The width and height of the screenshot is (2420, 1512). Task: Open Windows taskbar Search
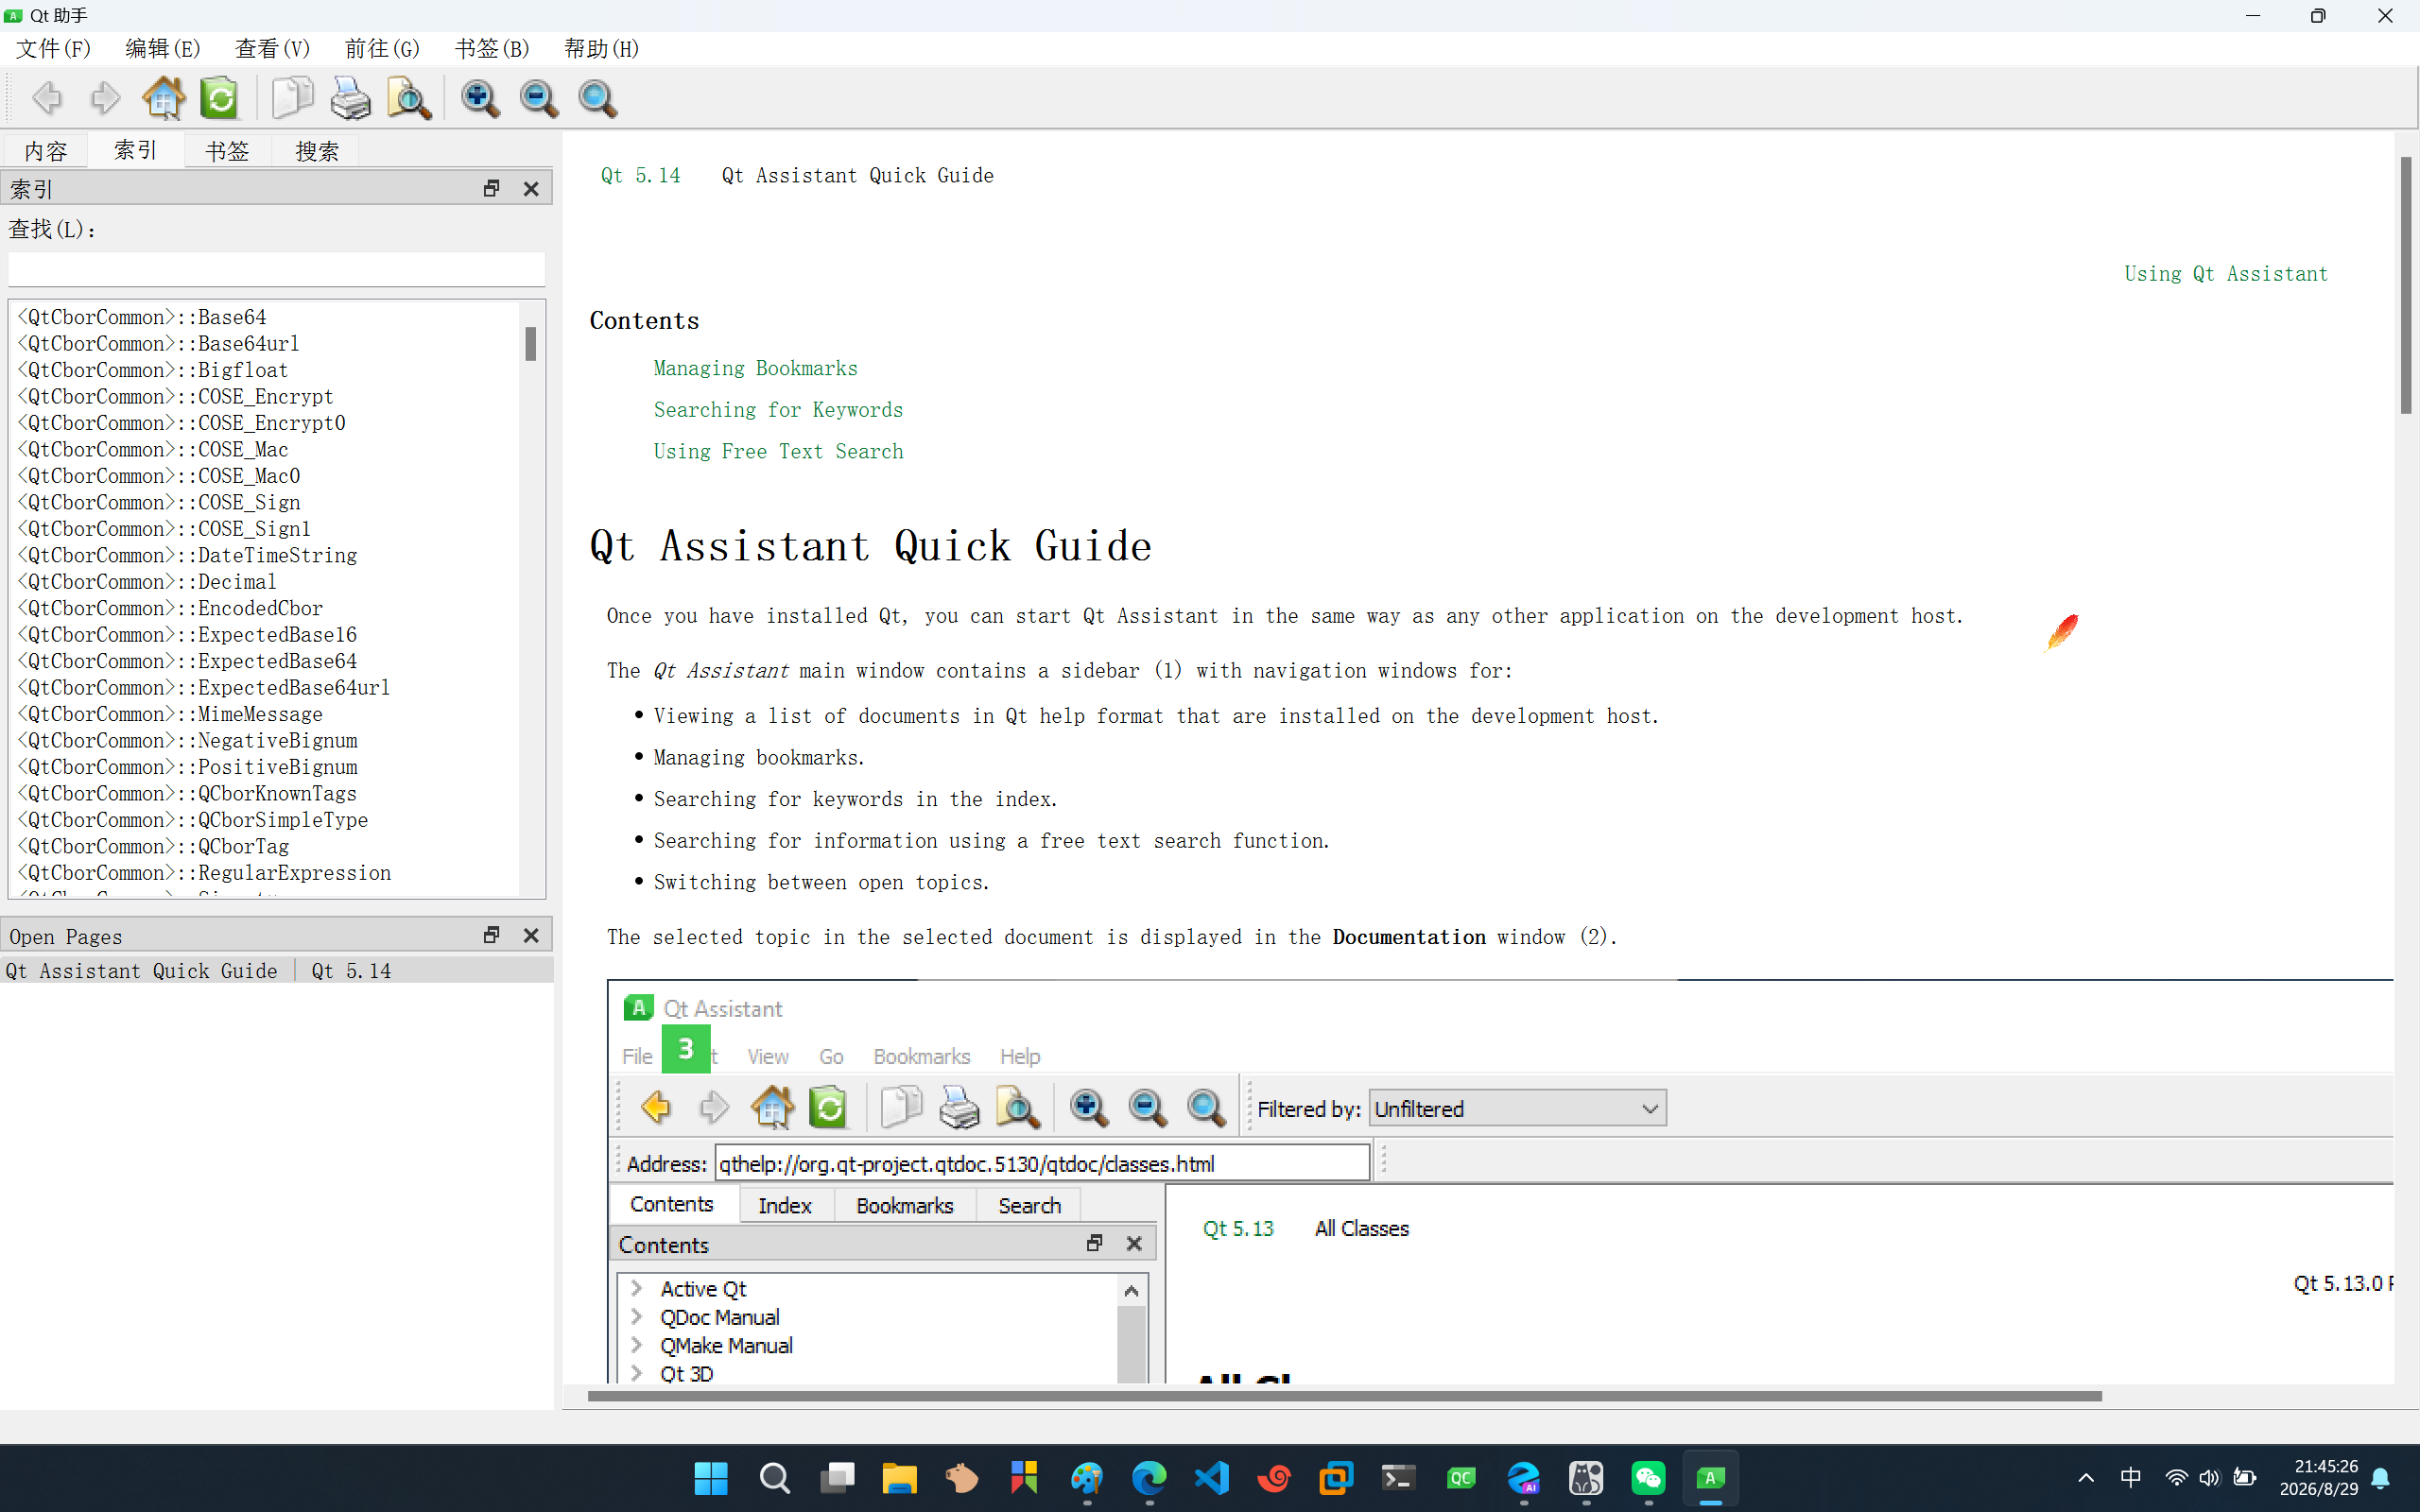(x=774, y=1477)
